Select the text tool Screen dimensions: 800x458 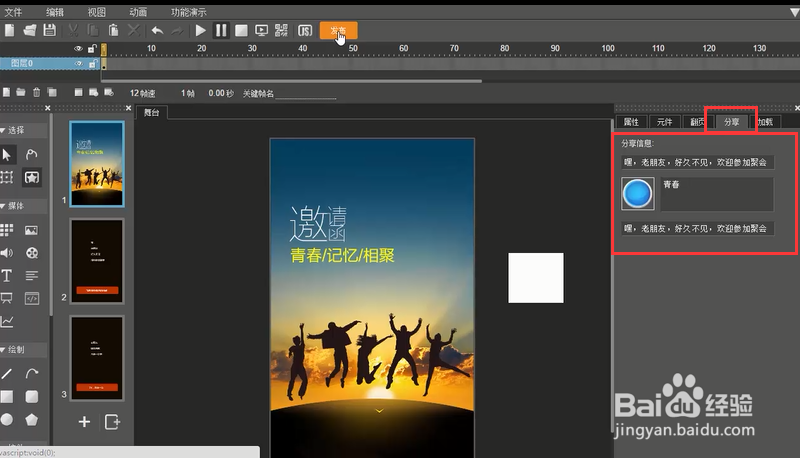tap(7, 276)
